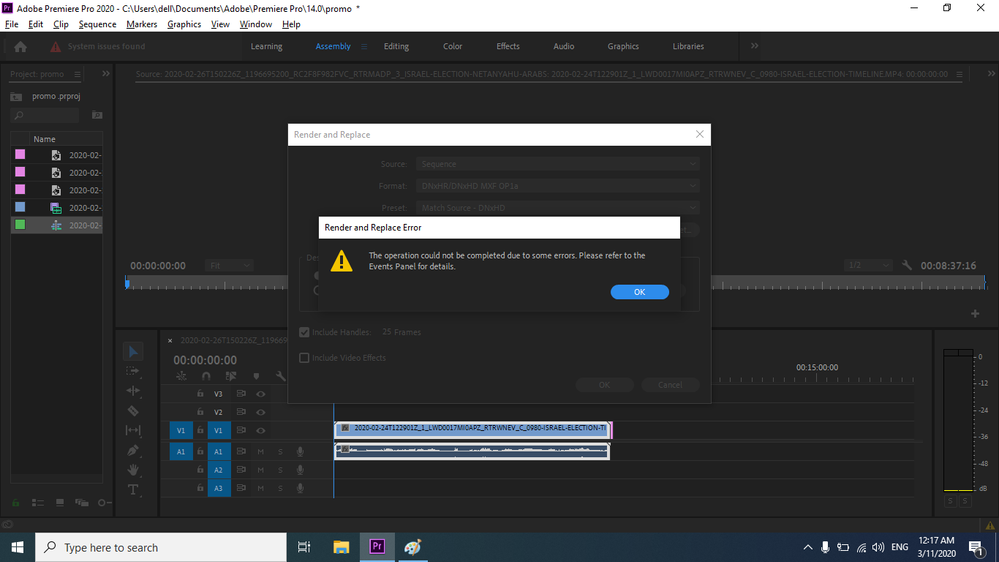Go up to parent bin folder icon
The image size is (999, 562).
coord(16,96)
